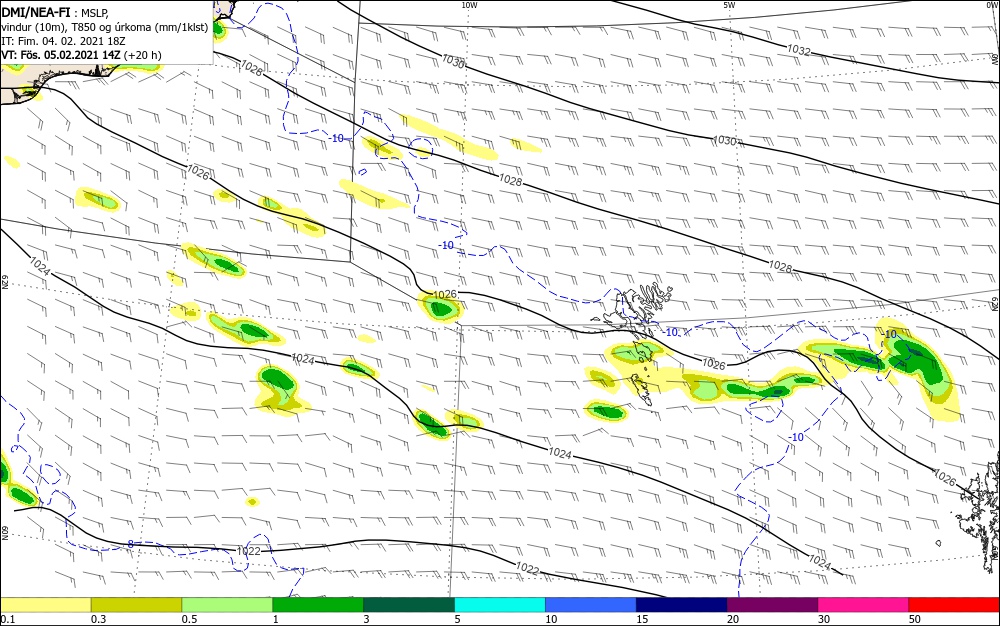This screenshot has height=626, width=1000.
Task: Click the 0.1 legend value
Action: point(8,619)
